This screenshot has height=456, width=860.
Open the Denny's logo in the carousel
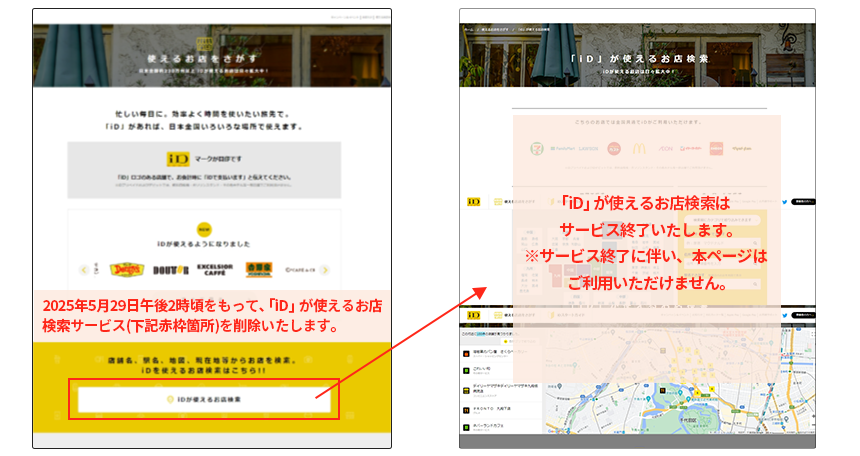[x=127, y=269]
